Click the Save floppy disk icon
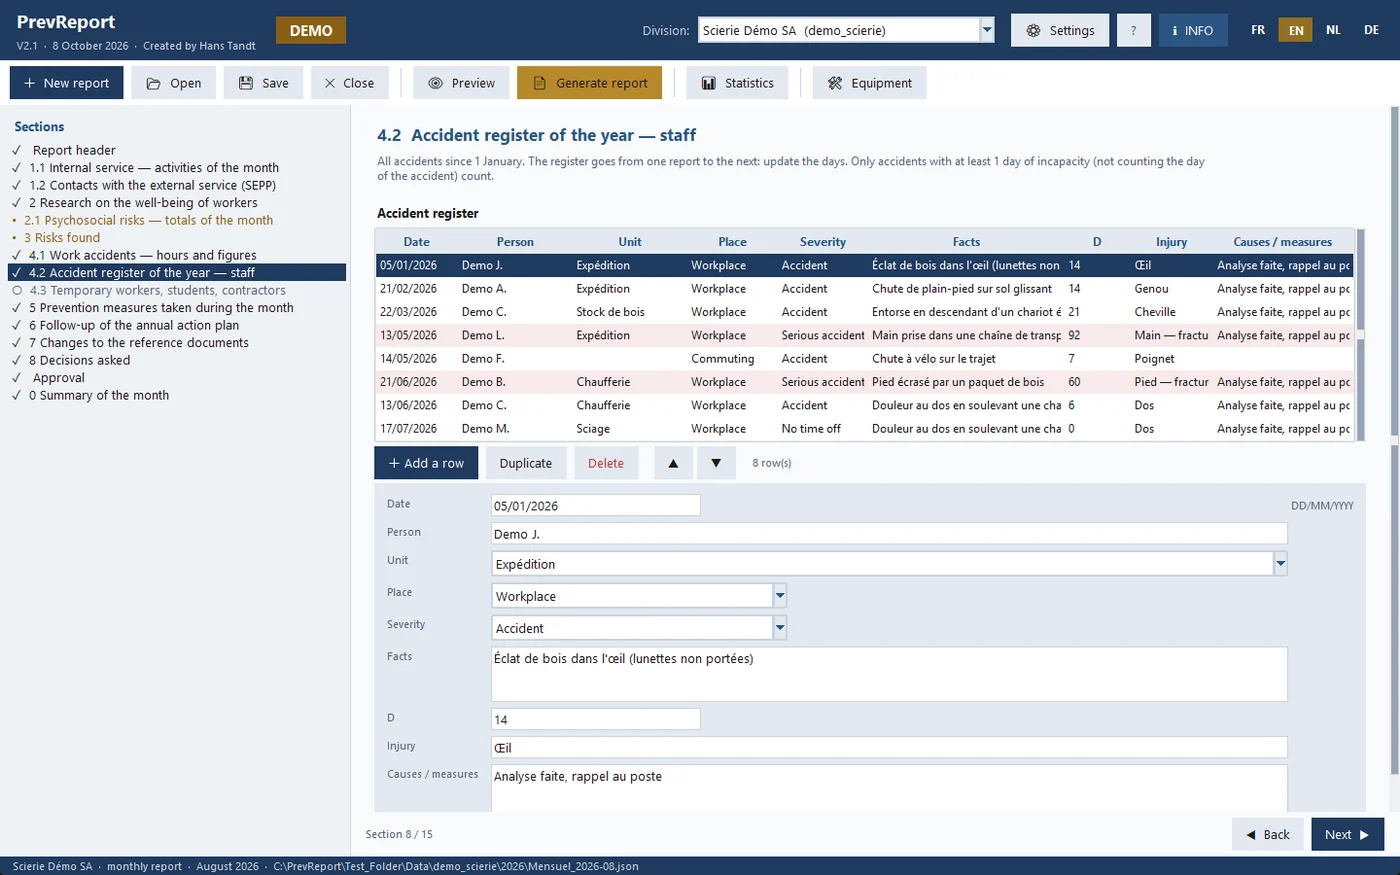 (245, 83)
